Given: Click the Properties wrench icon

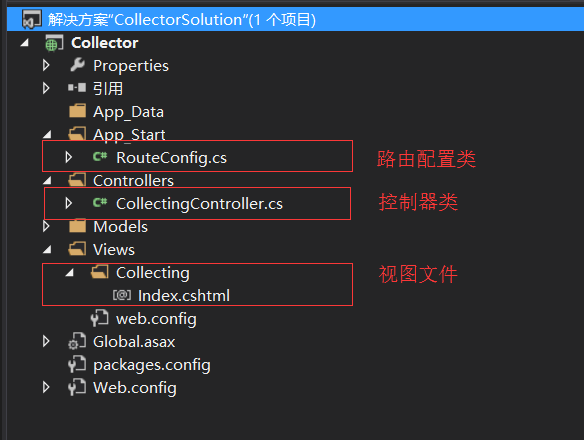Looking at the screenshot, I should point(77,65).
